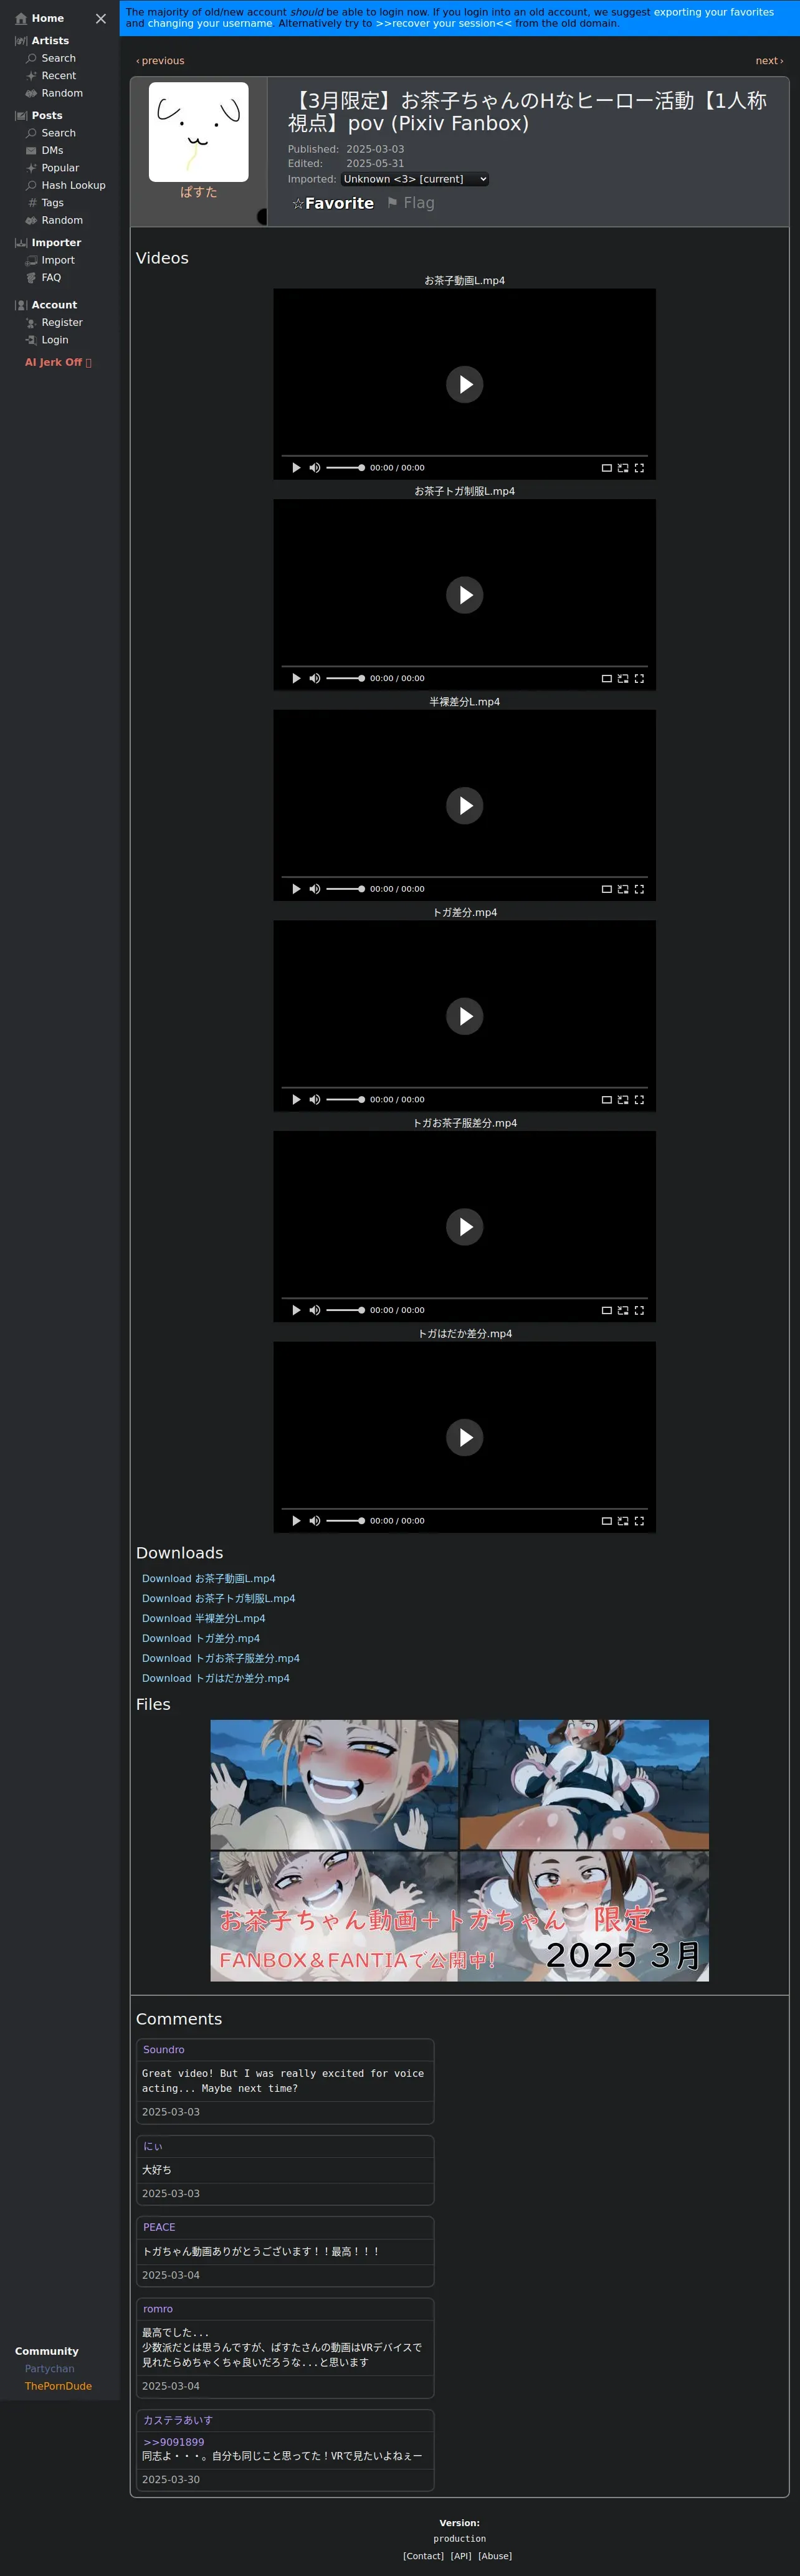The image size is (800, 2576).
Task: Follow the changing your username link
Action: [210, 23]
